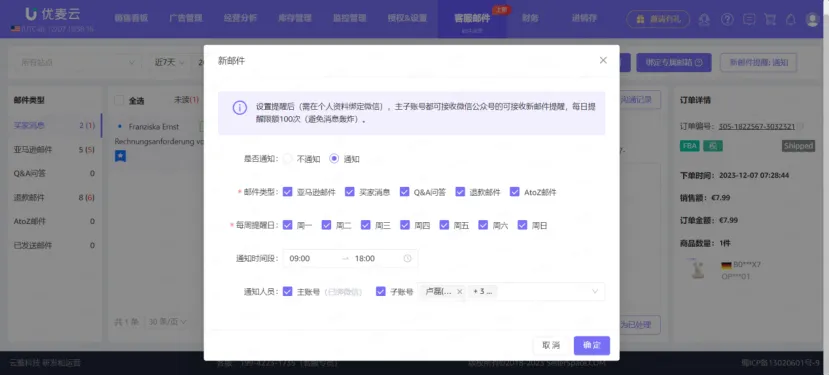Select AtoZ邮件 in the mail type sidebar

55,221
